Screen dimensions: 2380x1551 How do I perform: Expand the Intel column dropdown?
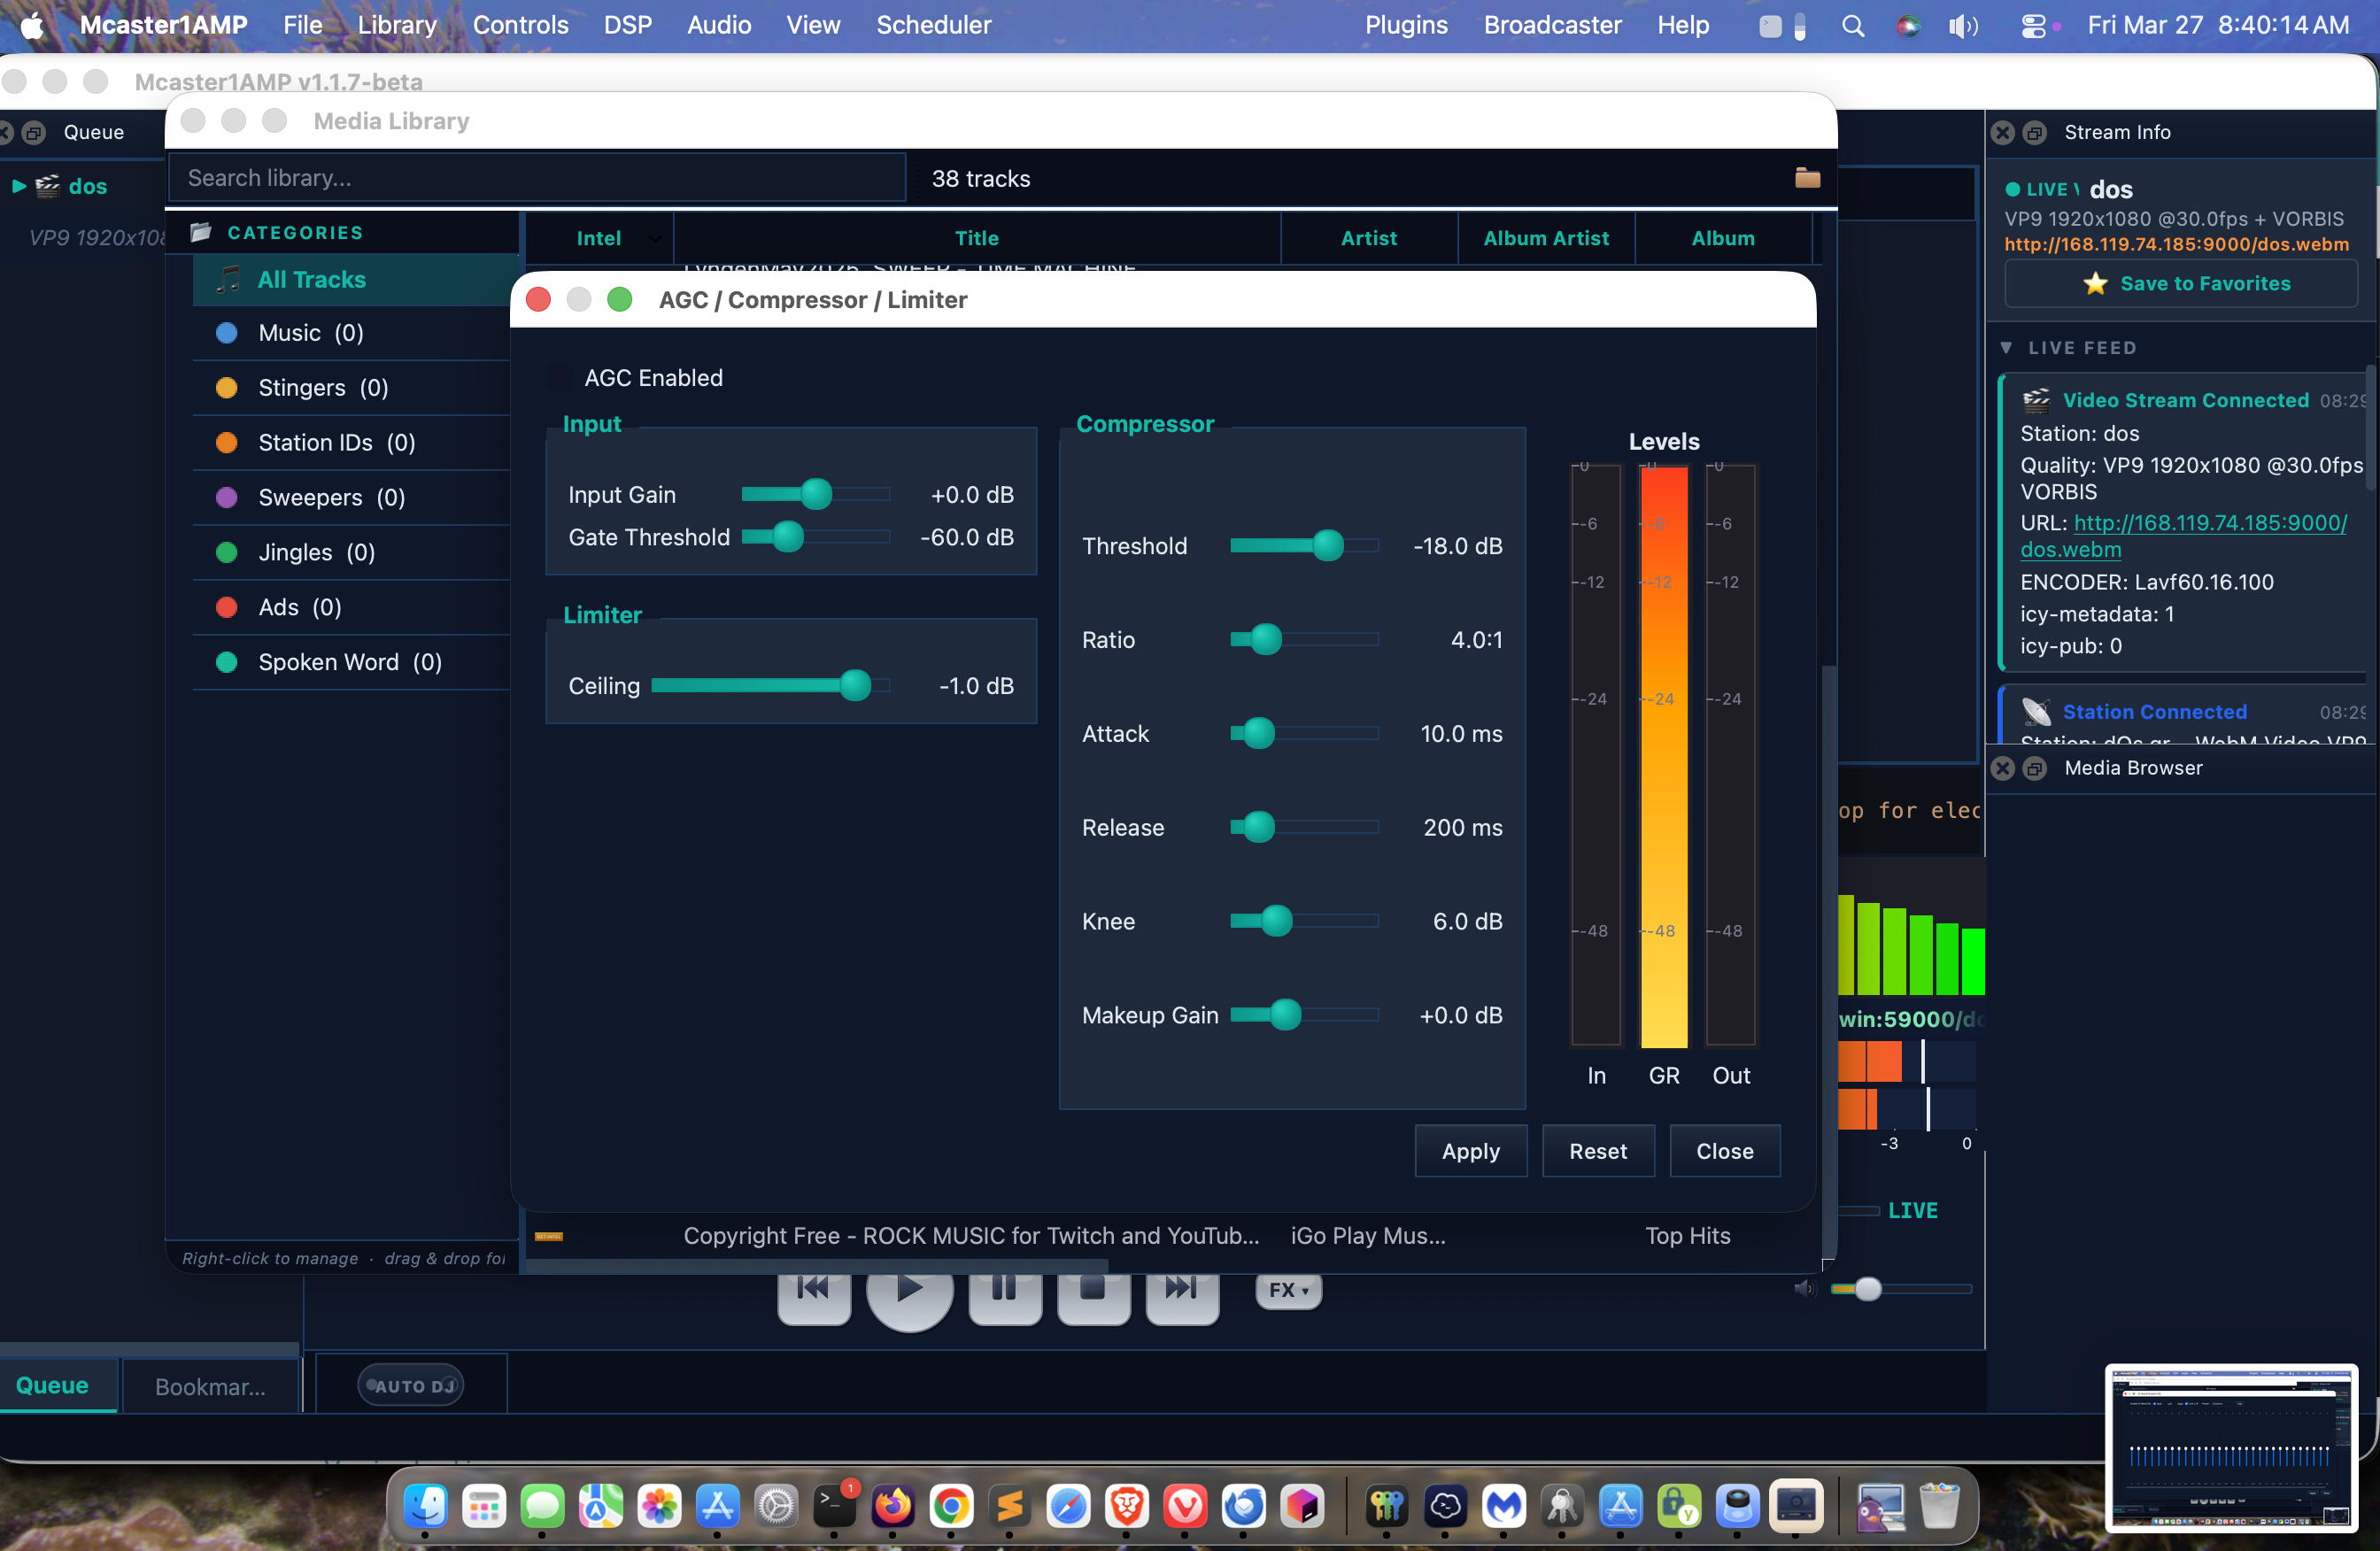pos(654,239)
